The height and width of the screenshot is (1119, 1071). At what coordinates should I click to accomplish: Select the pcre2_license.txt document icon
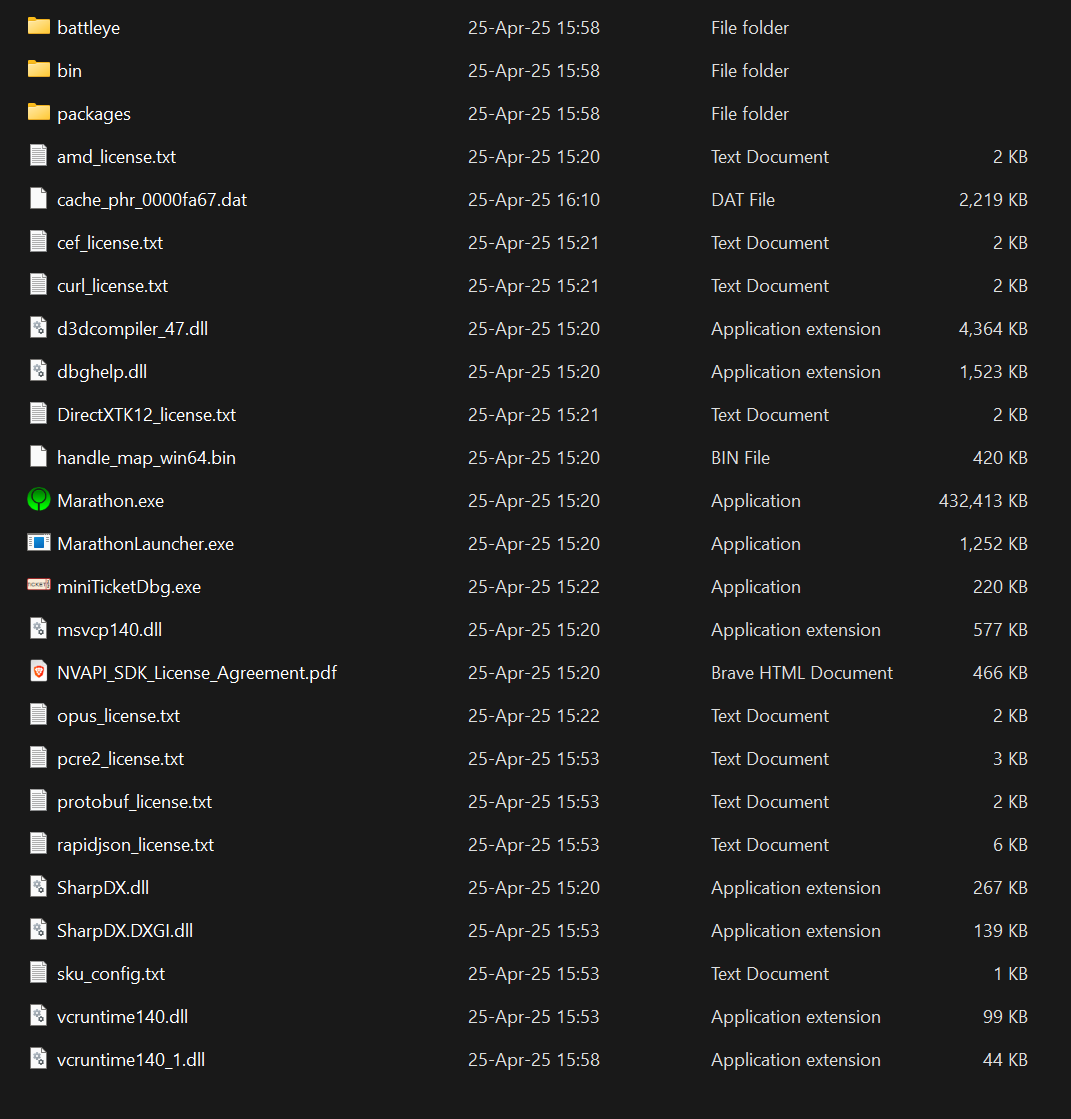(x=39, y=757)
